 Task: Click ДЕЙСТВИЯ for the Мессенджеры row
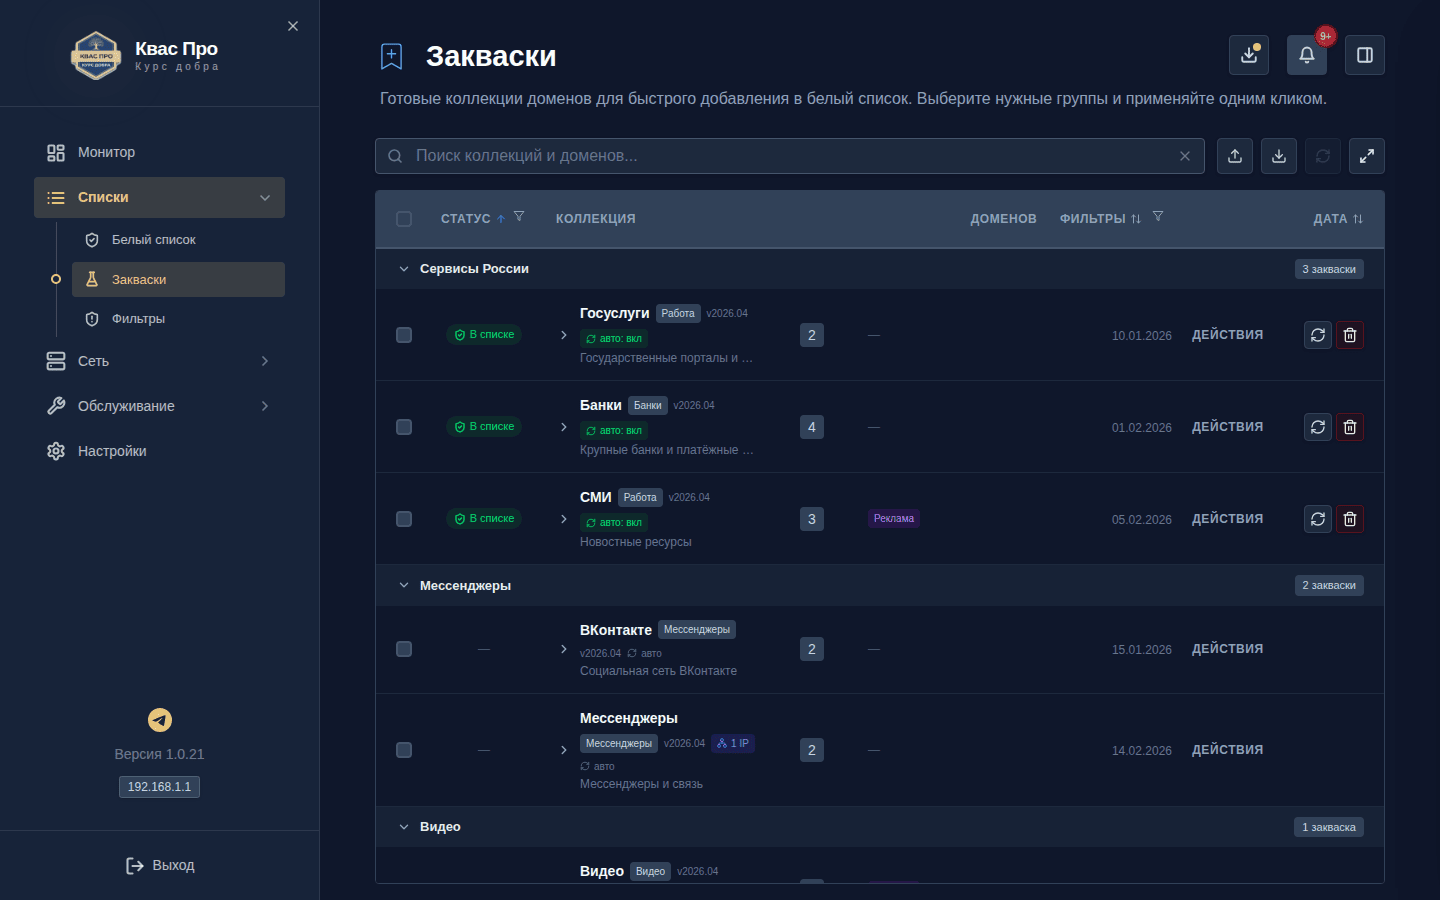(1227, 750)
